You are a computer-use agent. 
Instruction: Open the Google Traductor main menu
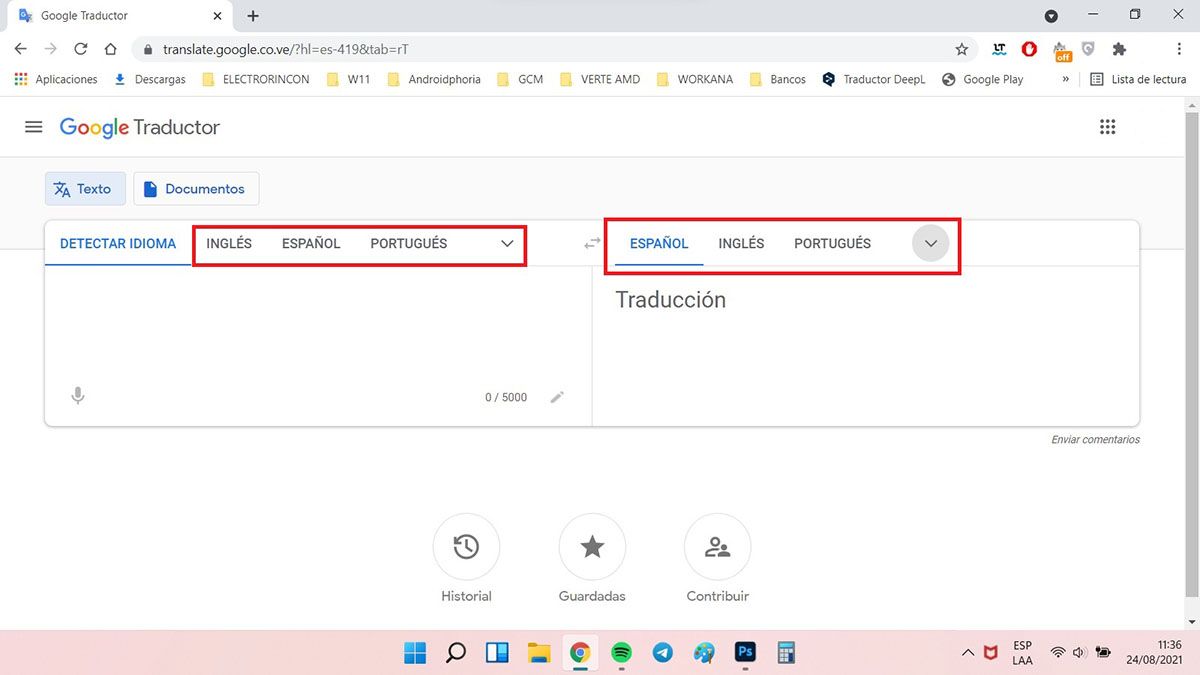34,127
